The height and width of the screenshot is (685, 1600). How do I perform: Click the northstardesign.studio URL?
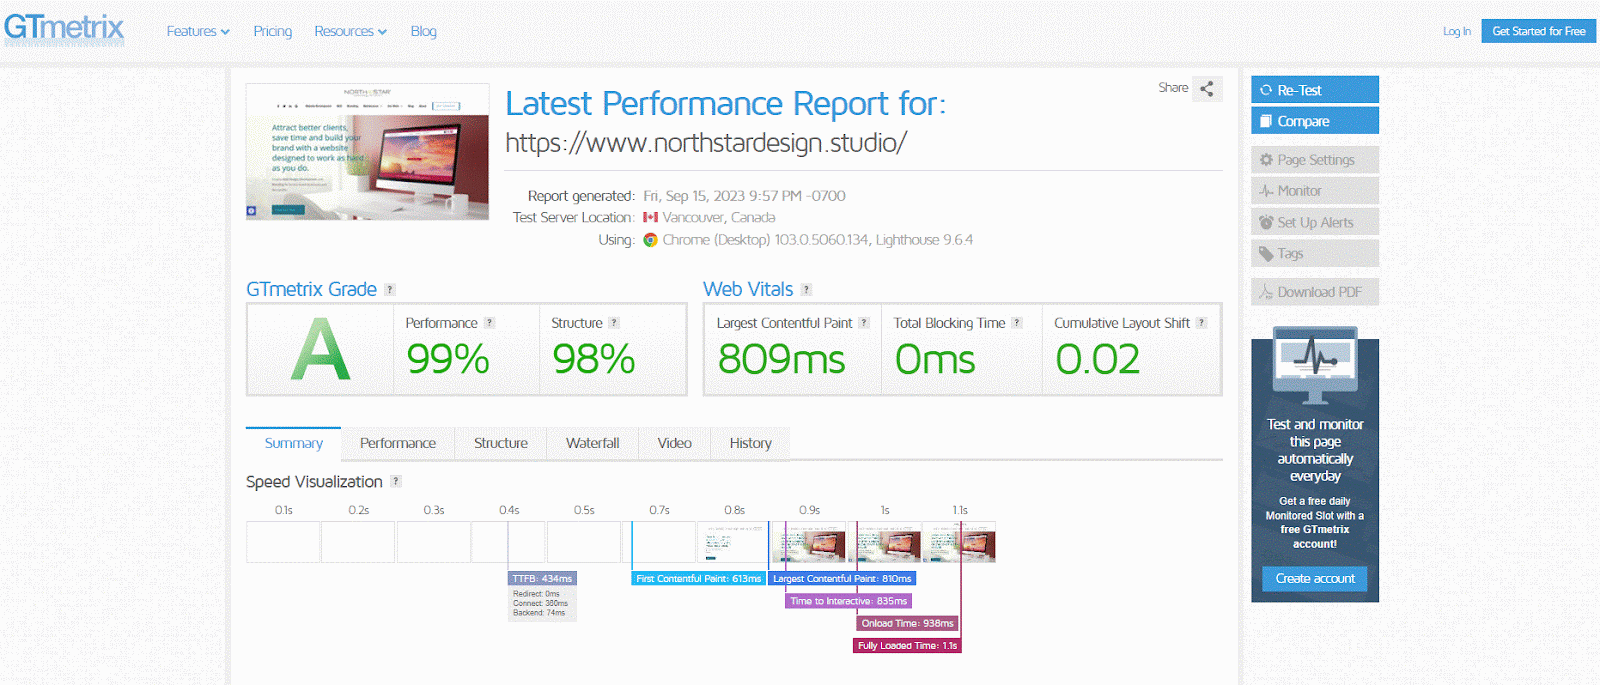(x=706, y=143)
